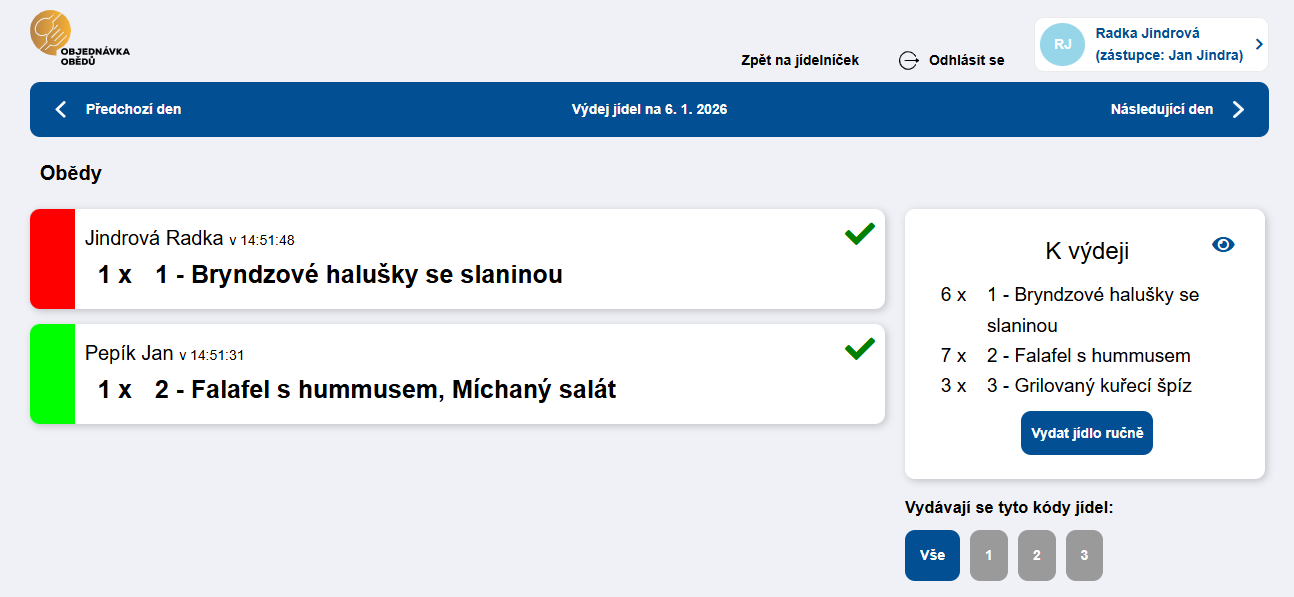Click green checkmark on Pepík Jan's order
The width and height of the screenshot is (1294, 597).
click(x=859, y=349)
